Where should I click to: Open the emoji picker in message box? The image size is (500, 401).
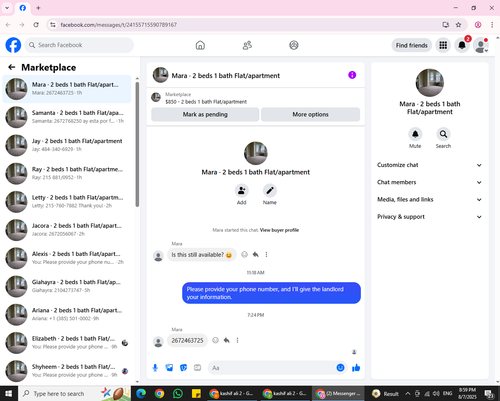[340, 368]
